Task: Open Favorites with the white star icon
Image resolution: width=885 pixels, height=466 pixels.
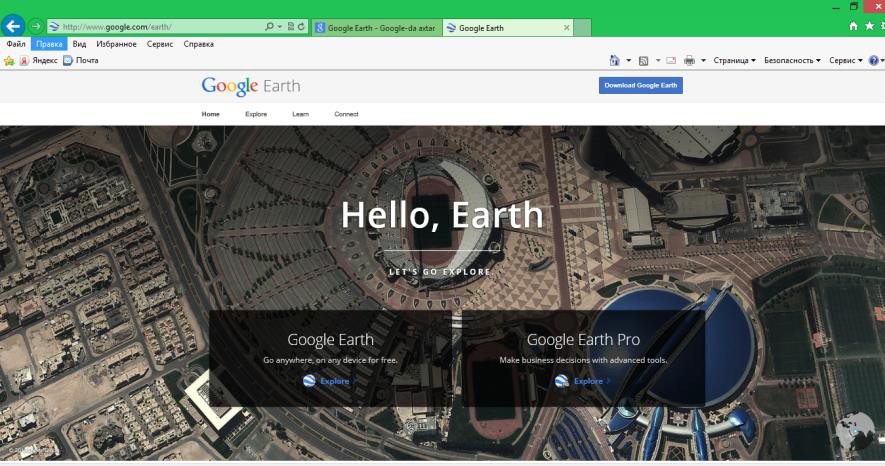Action: pos(870,26)
